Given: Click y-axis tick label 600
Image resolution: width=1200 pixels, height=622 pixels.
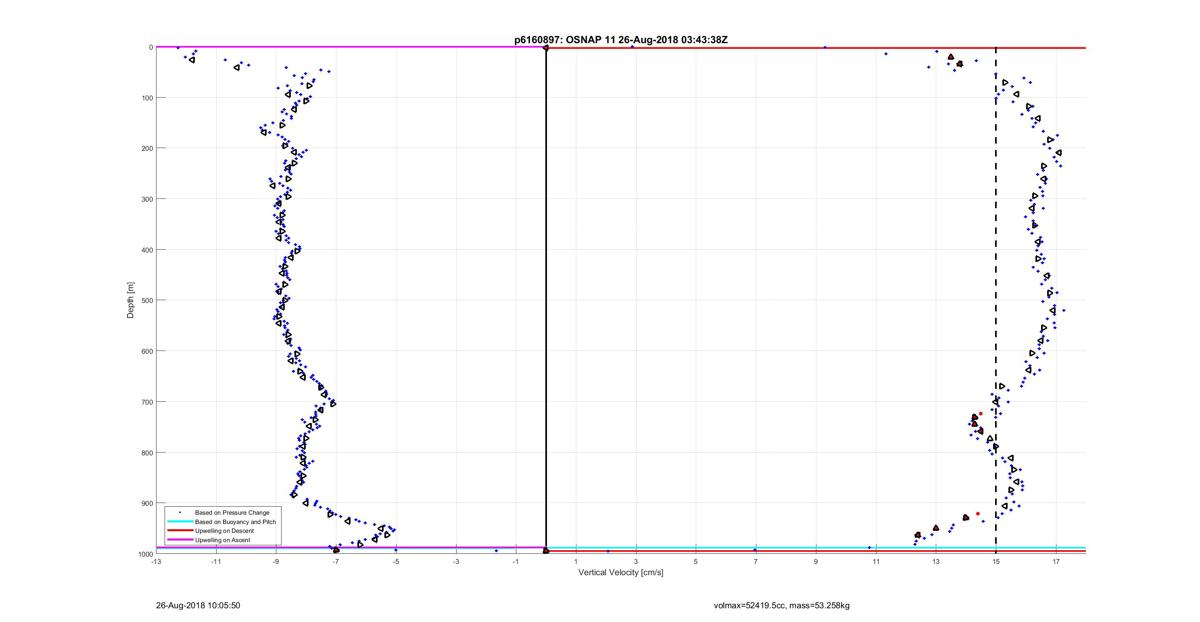Looking at the screenshot, I should [x=146, y=351].
